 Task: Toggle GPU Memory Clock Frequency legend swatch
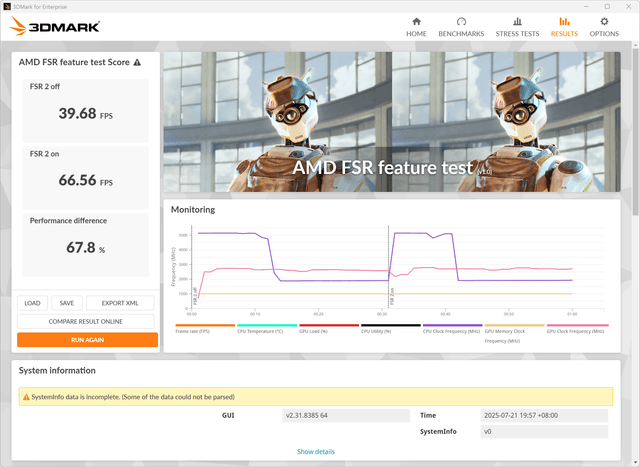[515, 325]
